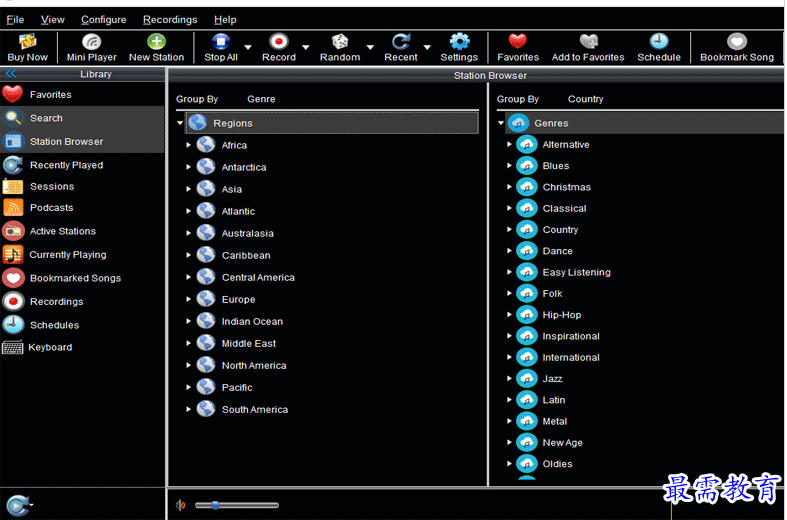
Task: Start recording with the Record icon
Action: click(279, 48)
